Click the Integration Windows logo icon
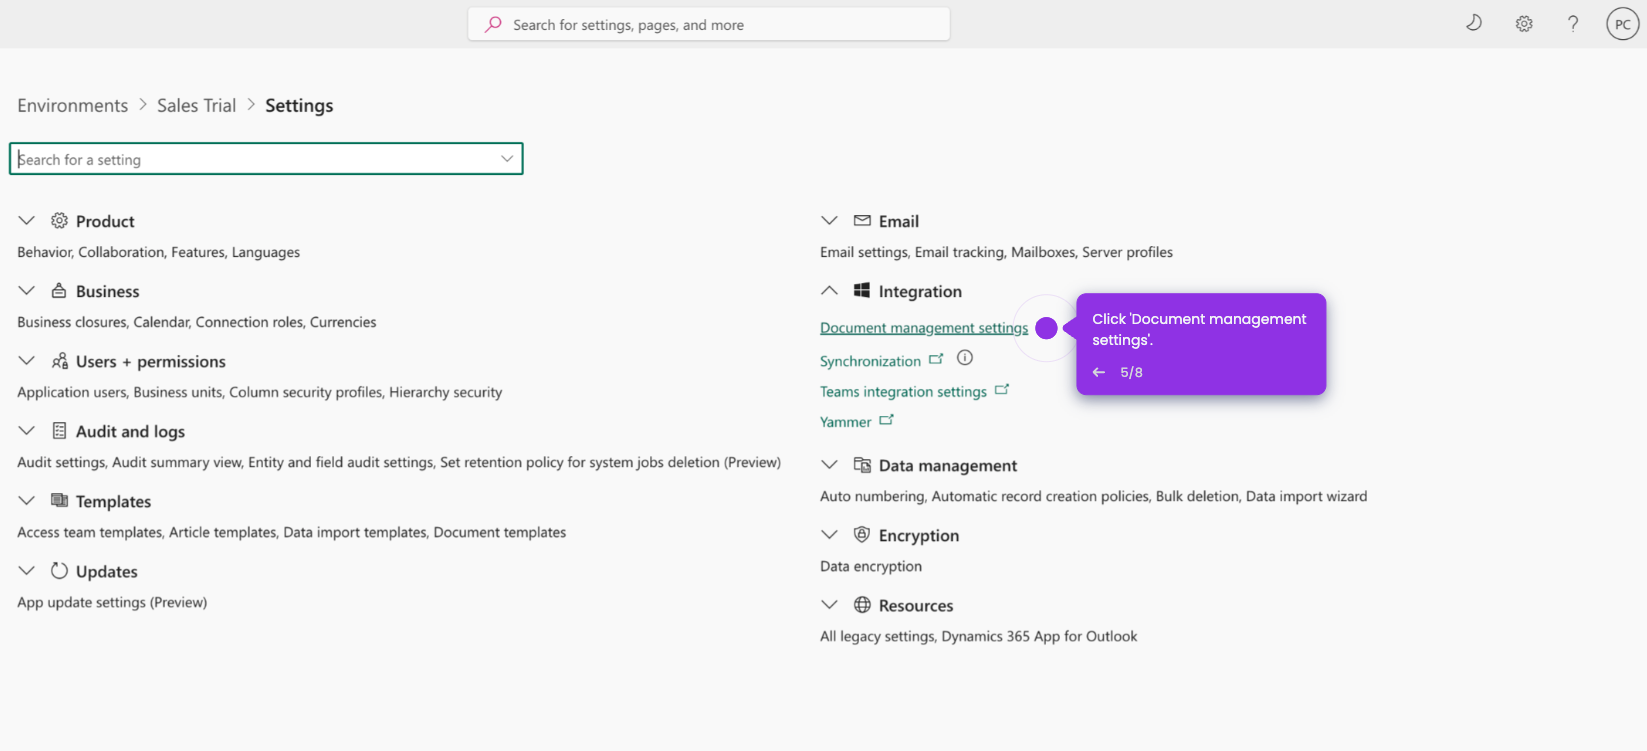This screenshot has height=751, width=1647. tap(862, 290)
